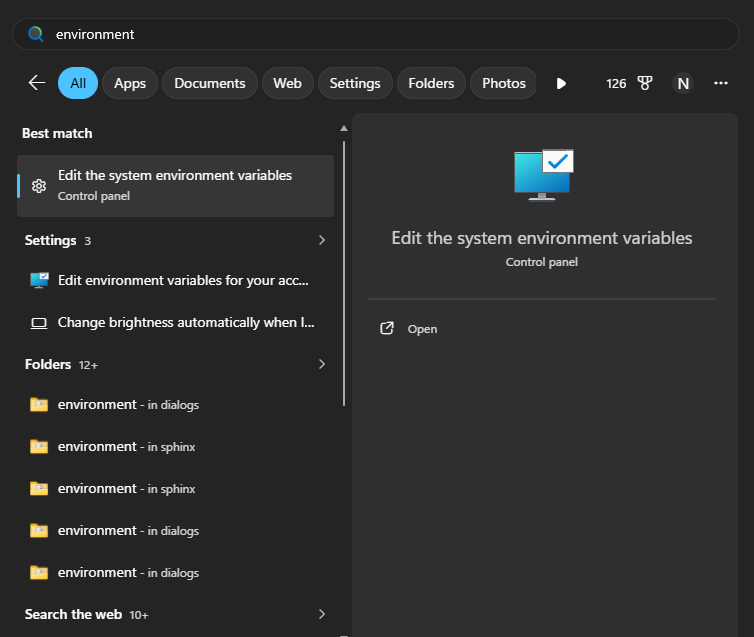
Task: Click scroll-up arrow of results list
Action: click(344, 128)
